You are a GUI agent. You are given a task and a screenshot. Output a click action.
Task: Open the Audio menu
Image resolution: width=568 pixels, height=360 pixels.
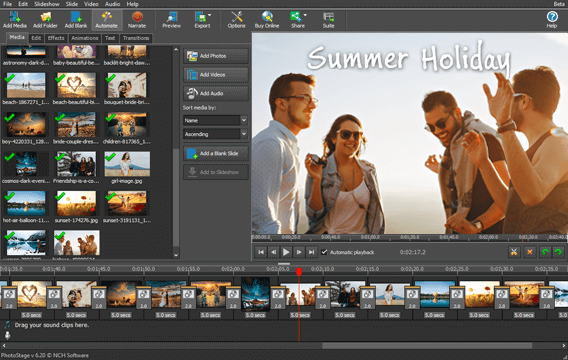(x=112, y=4)
